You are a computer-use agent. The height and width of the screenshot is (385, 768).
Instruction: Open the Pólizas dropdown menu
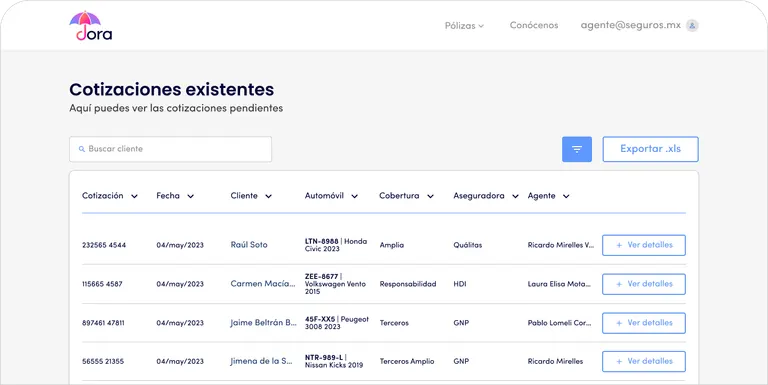tap(464, 25)
